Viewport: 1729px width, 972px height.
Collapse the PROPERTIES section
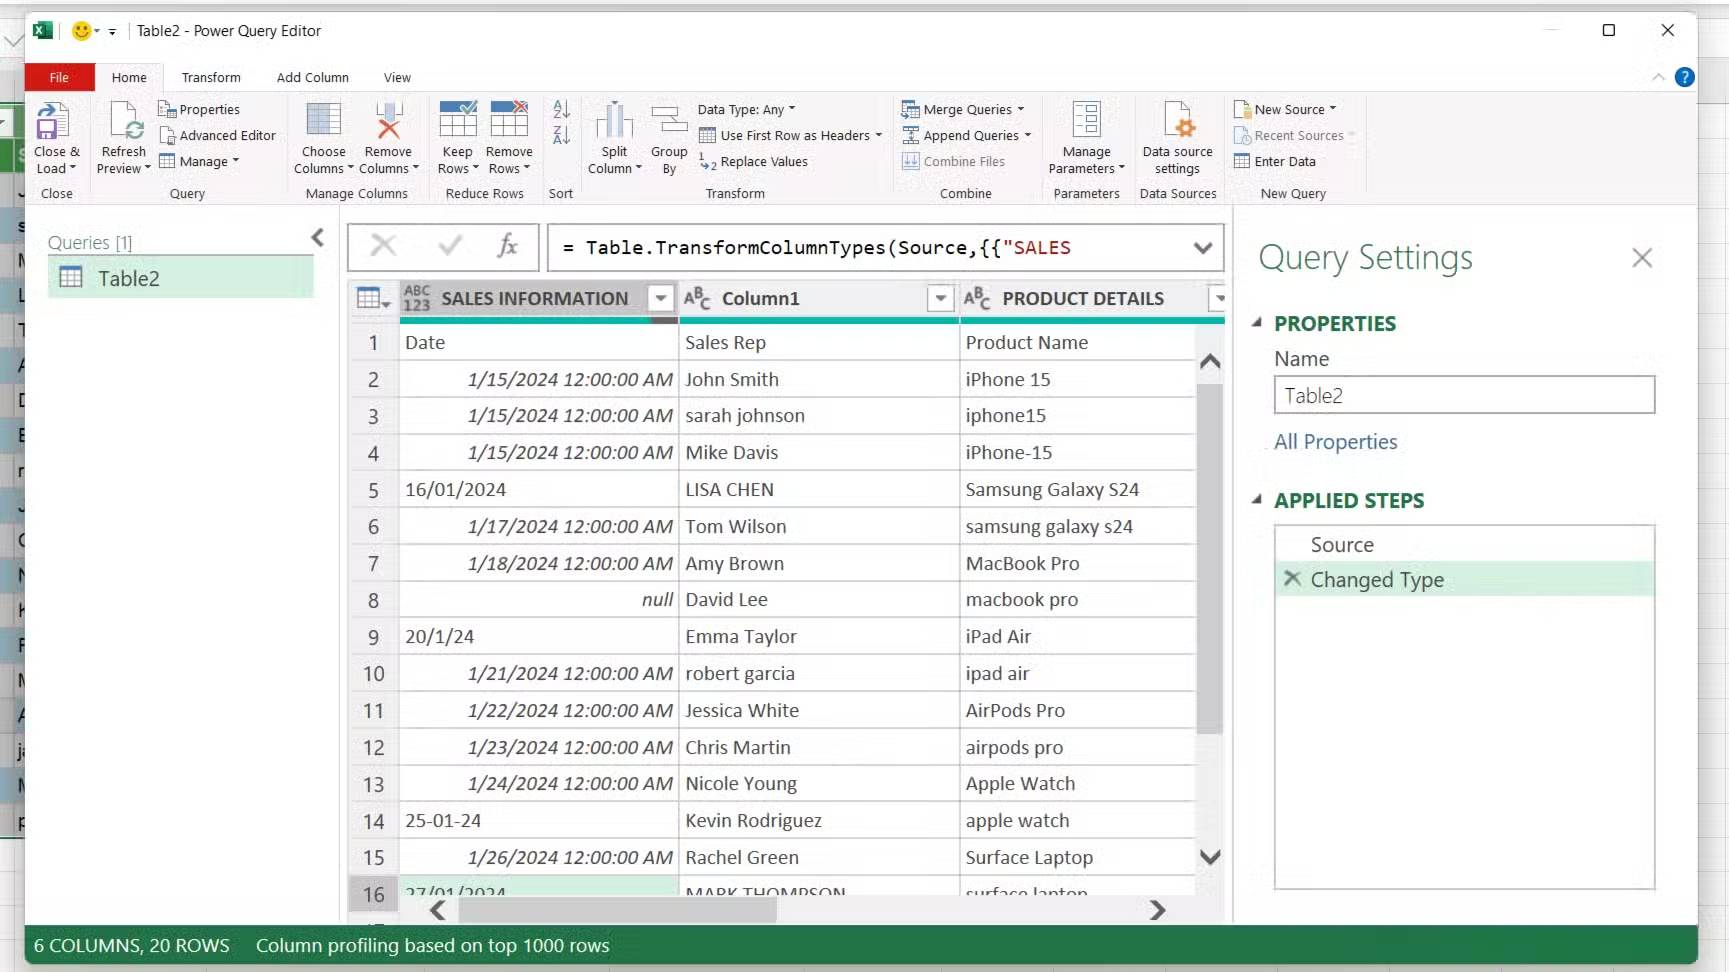(x=1257, y=323)
